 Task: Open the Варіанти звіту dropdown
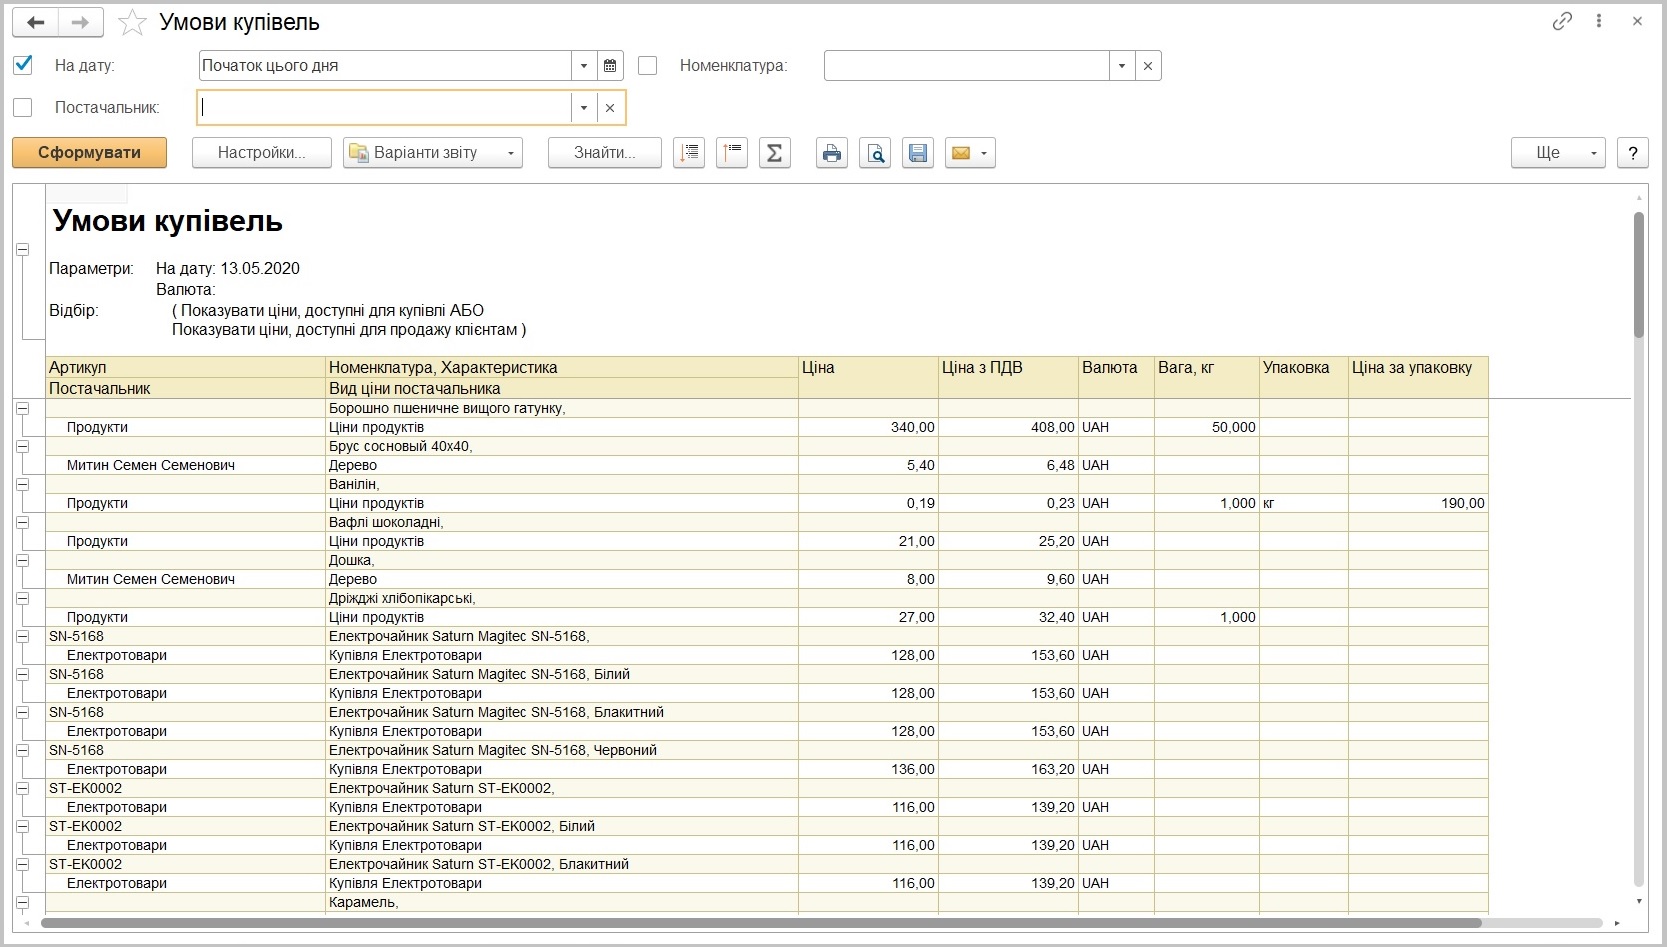click(433, 153)
